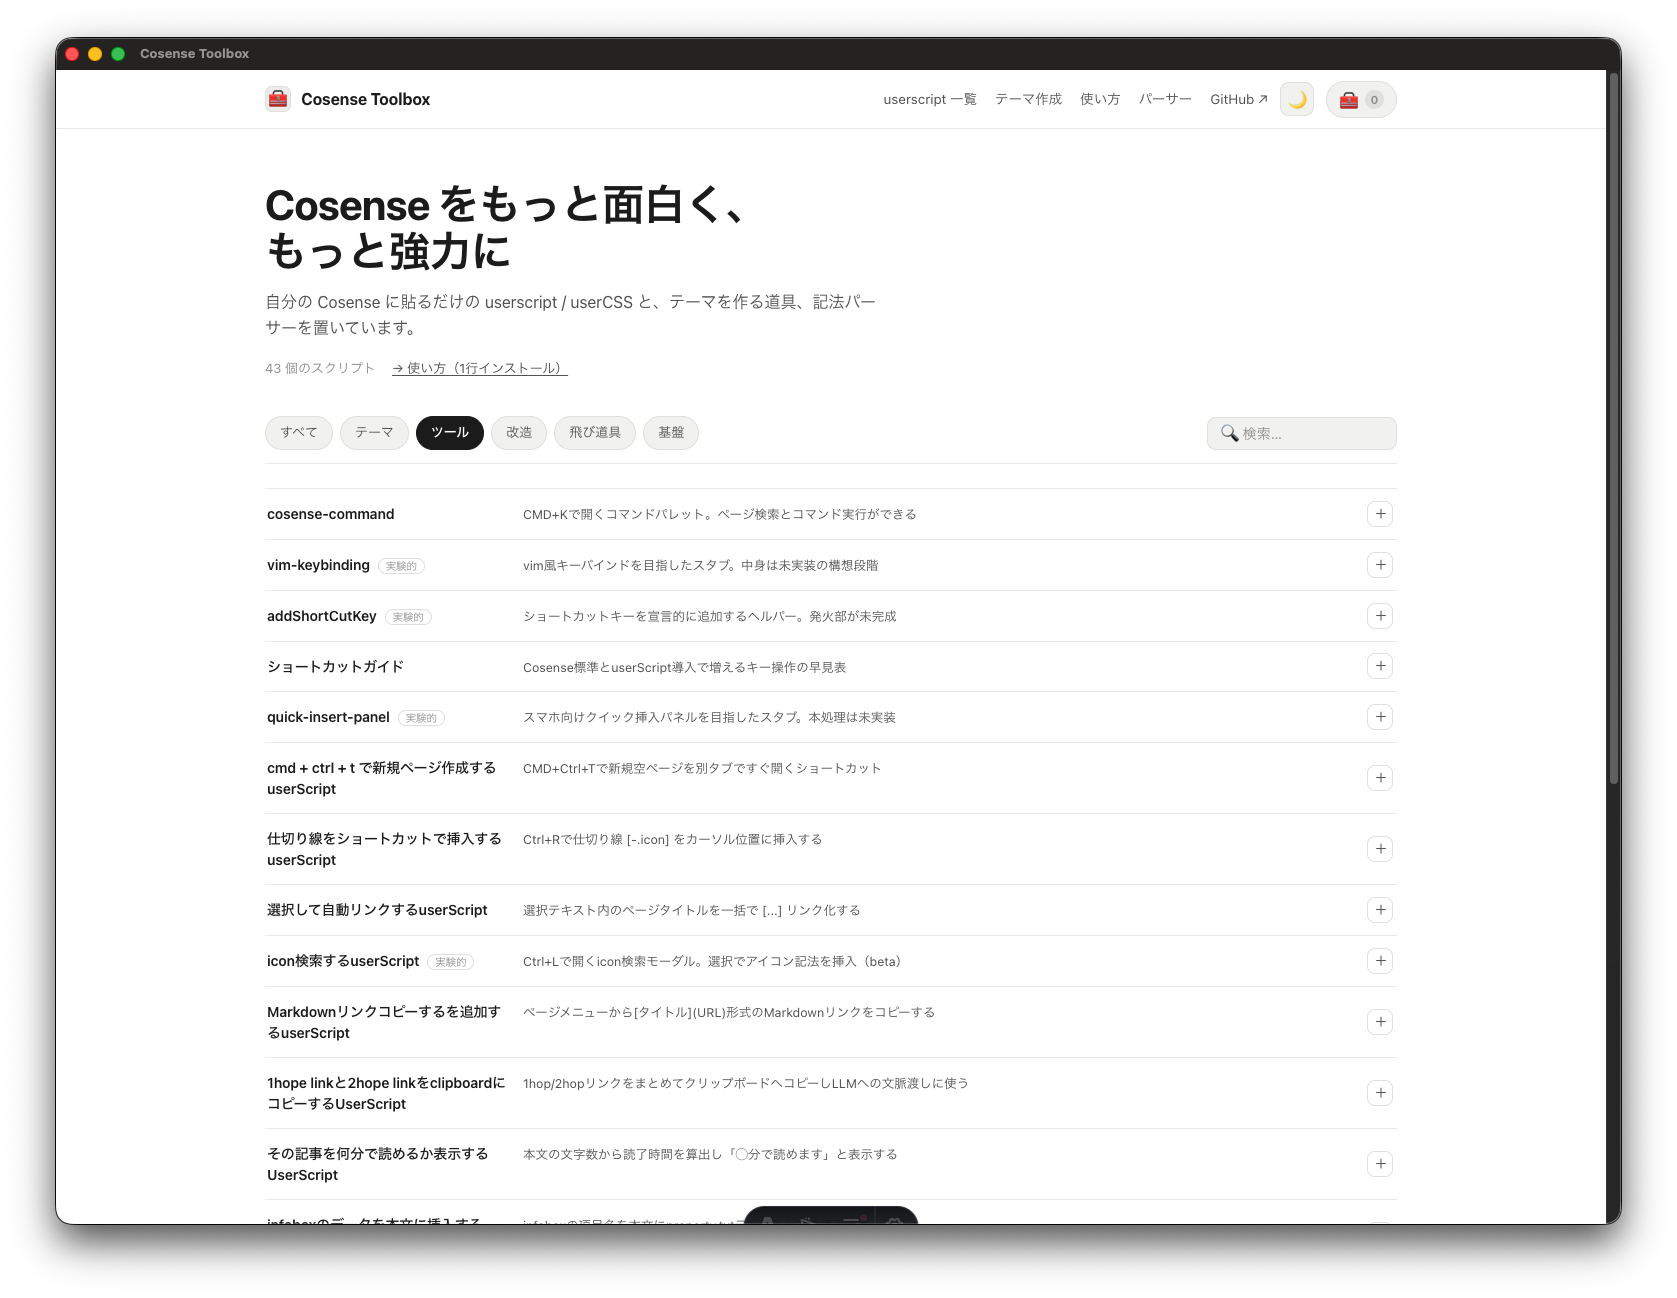Screen dimensions: 1677x1298
Task: Open userscript 一覧 in the navigation
Action: coord(930,99)
